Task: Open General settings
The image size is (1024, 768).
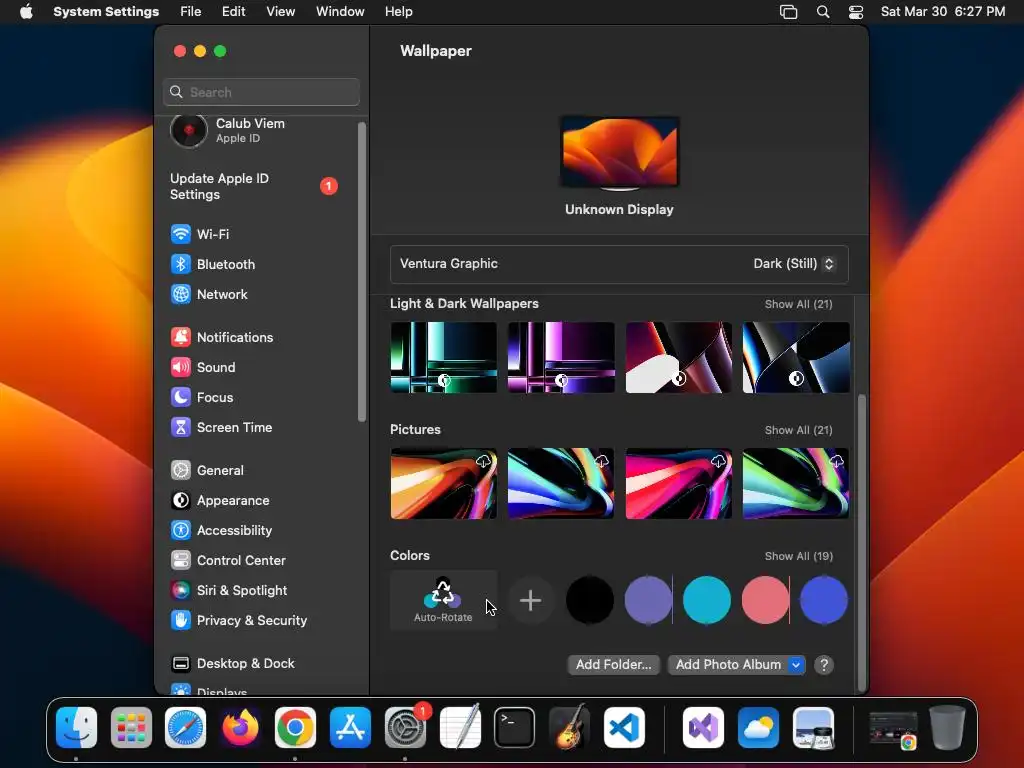Action: 207,470
